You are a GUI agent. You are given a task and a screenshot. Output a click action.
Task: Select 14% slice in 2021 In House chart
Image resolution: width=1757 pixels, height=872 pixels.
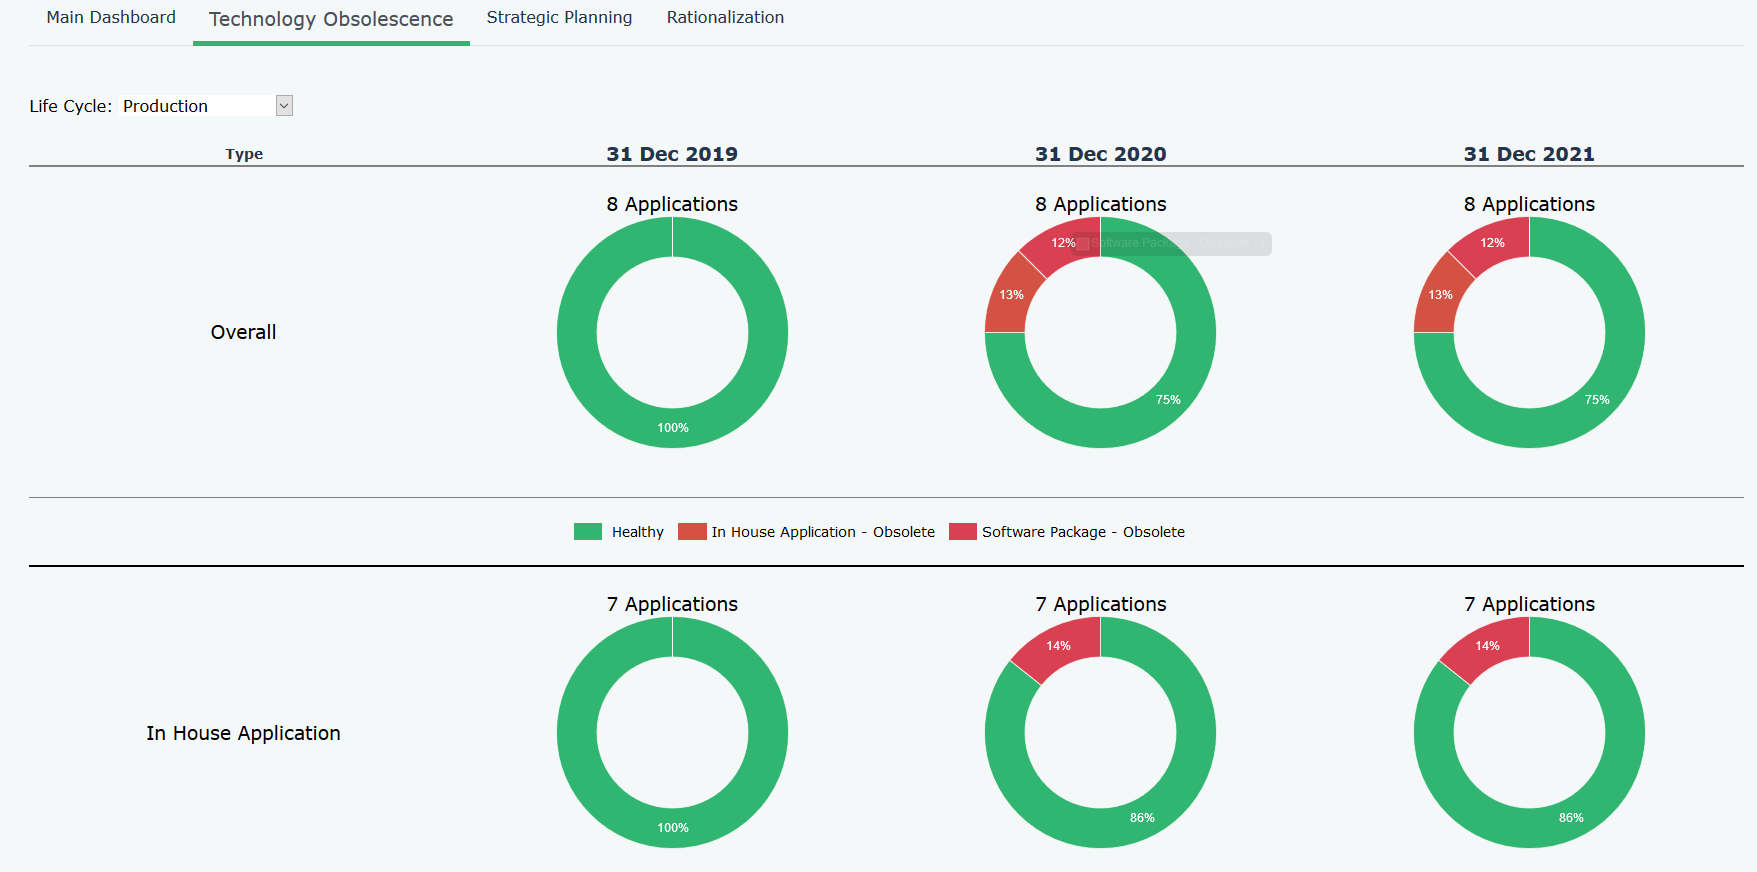(1487, 646)
